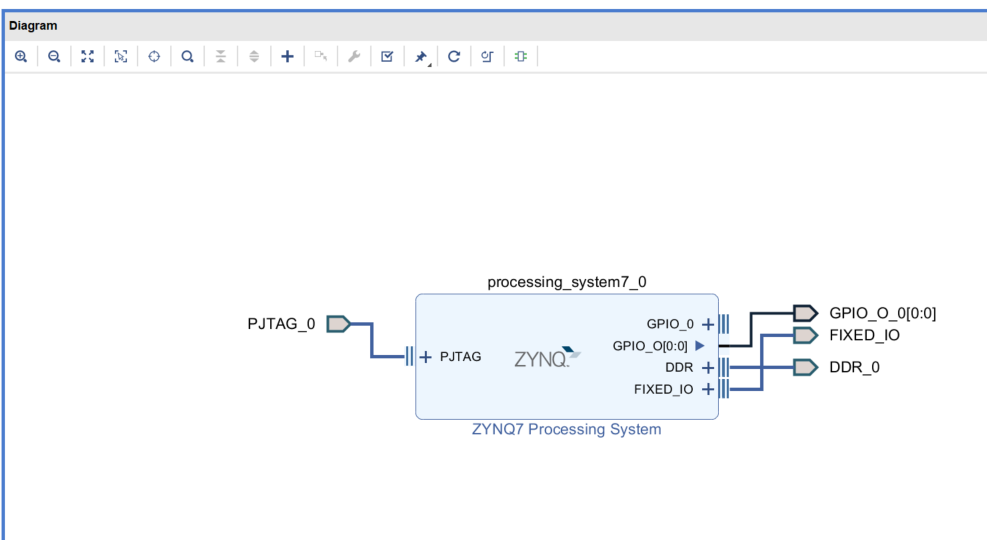Click the ZYNQ7 Processing System label

pyautogui.click(x=566, y=430)
